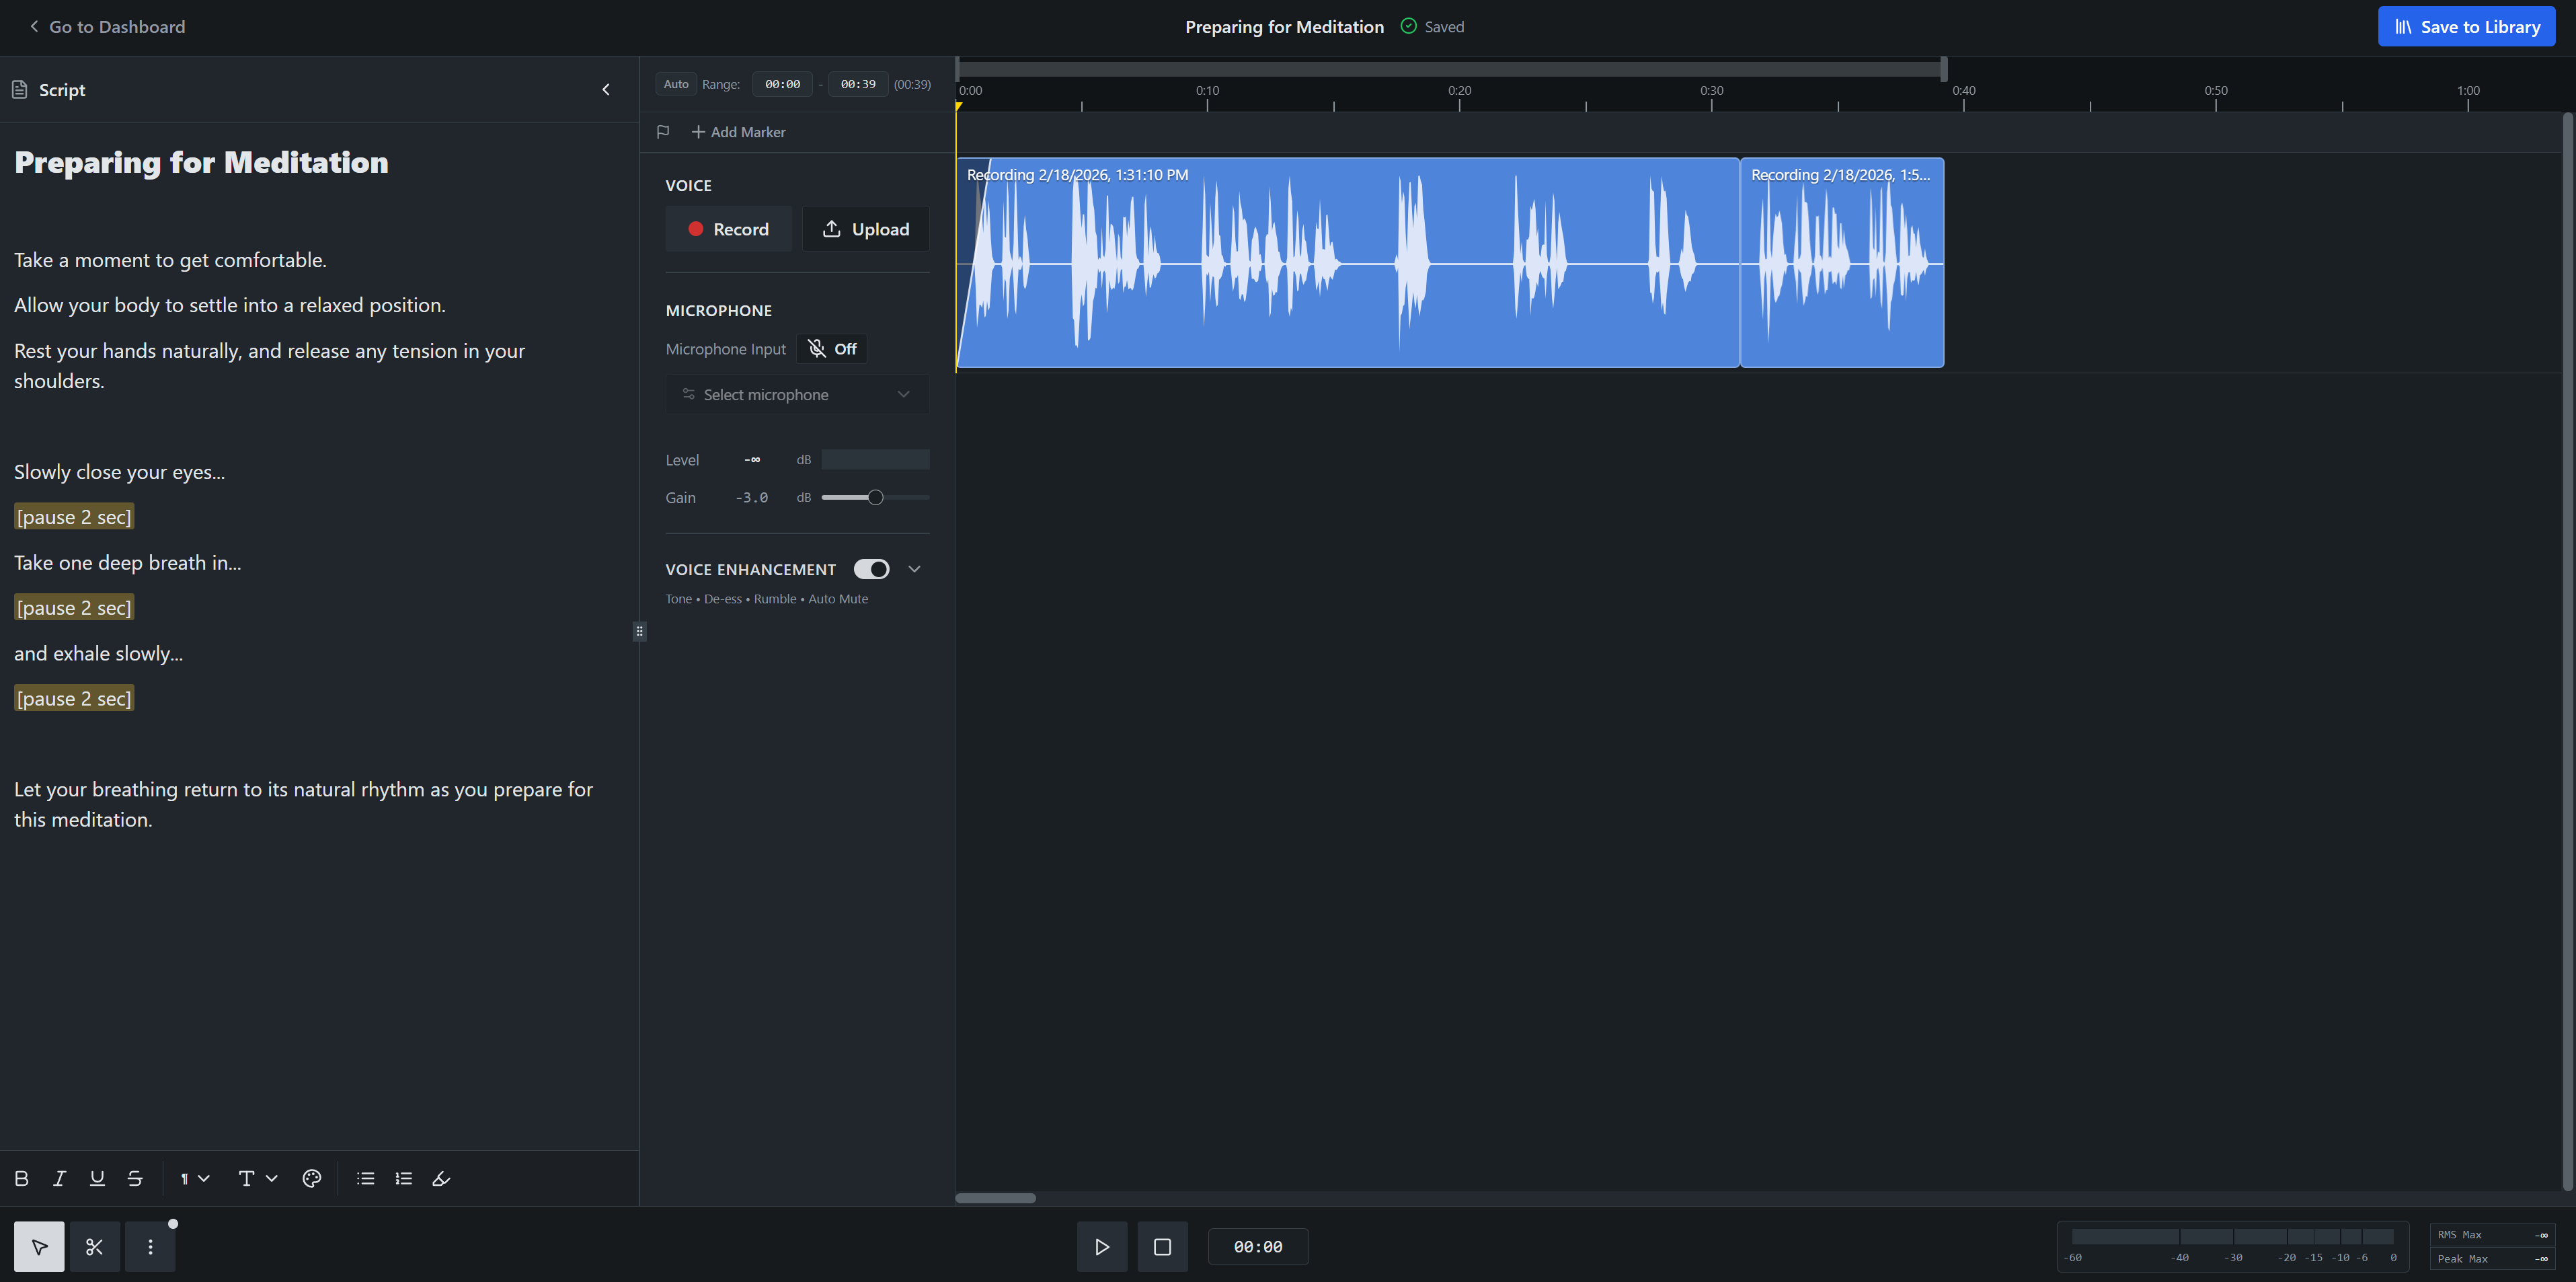The height and width of the screenshot is (1282, 2576).
Task: Toggle the highlight pen formatting
Action: 441,1178
